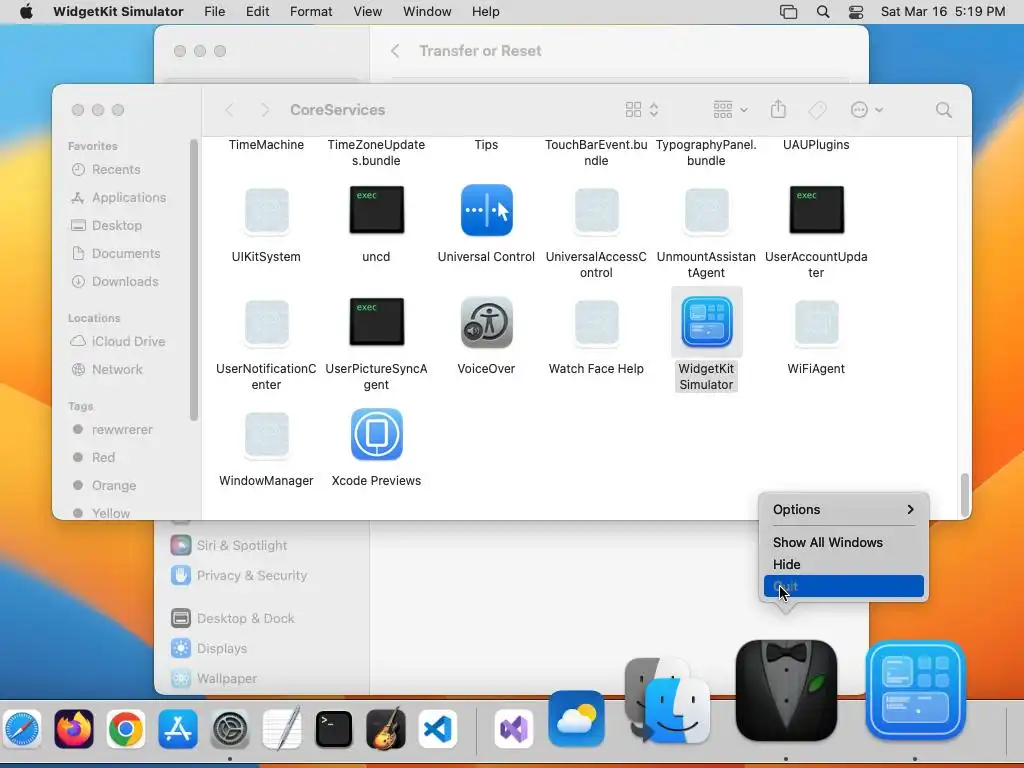Choose Quit in the Dock context menu
The height and width of the screenshot is (768, 1024).
click(x=844, y=586)
